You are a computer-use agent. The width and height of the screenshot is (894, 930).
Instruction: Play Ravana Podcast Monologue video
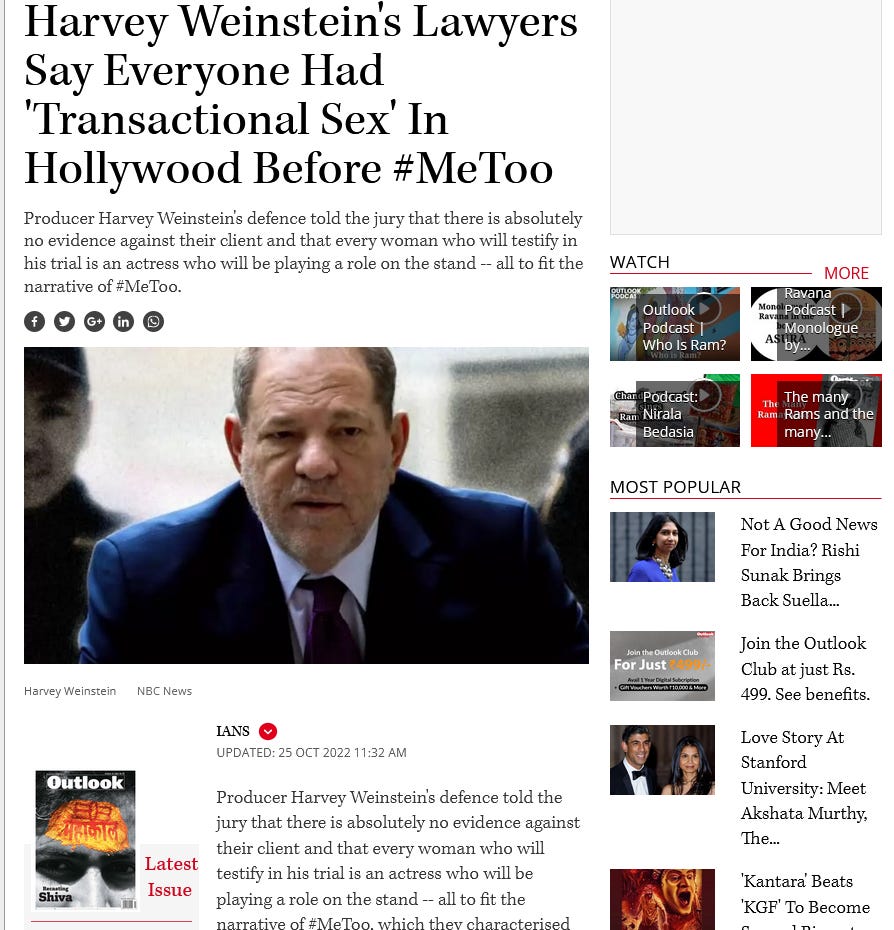(816, 324)
